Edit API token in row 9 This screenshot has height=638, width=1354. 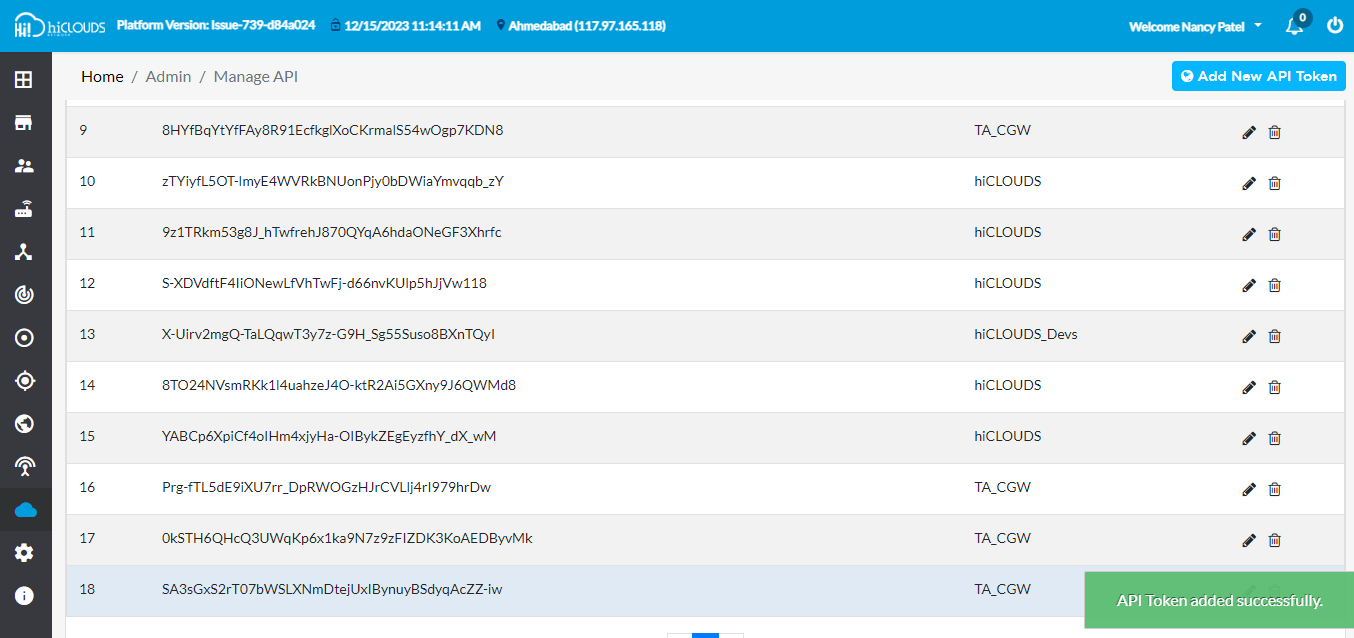[1248, 132]
